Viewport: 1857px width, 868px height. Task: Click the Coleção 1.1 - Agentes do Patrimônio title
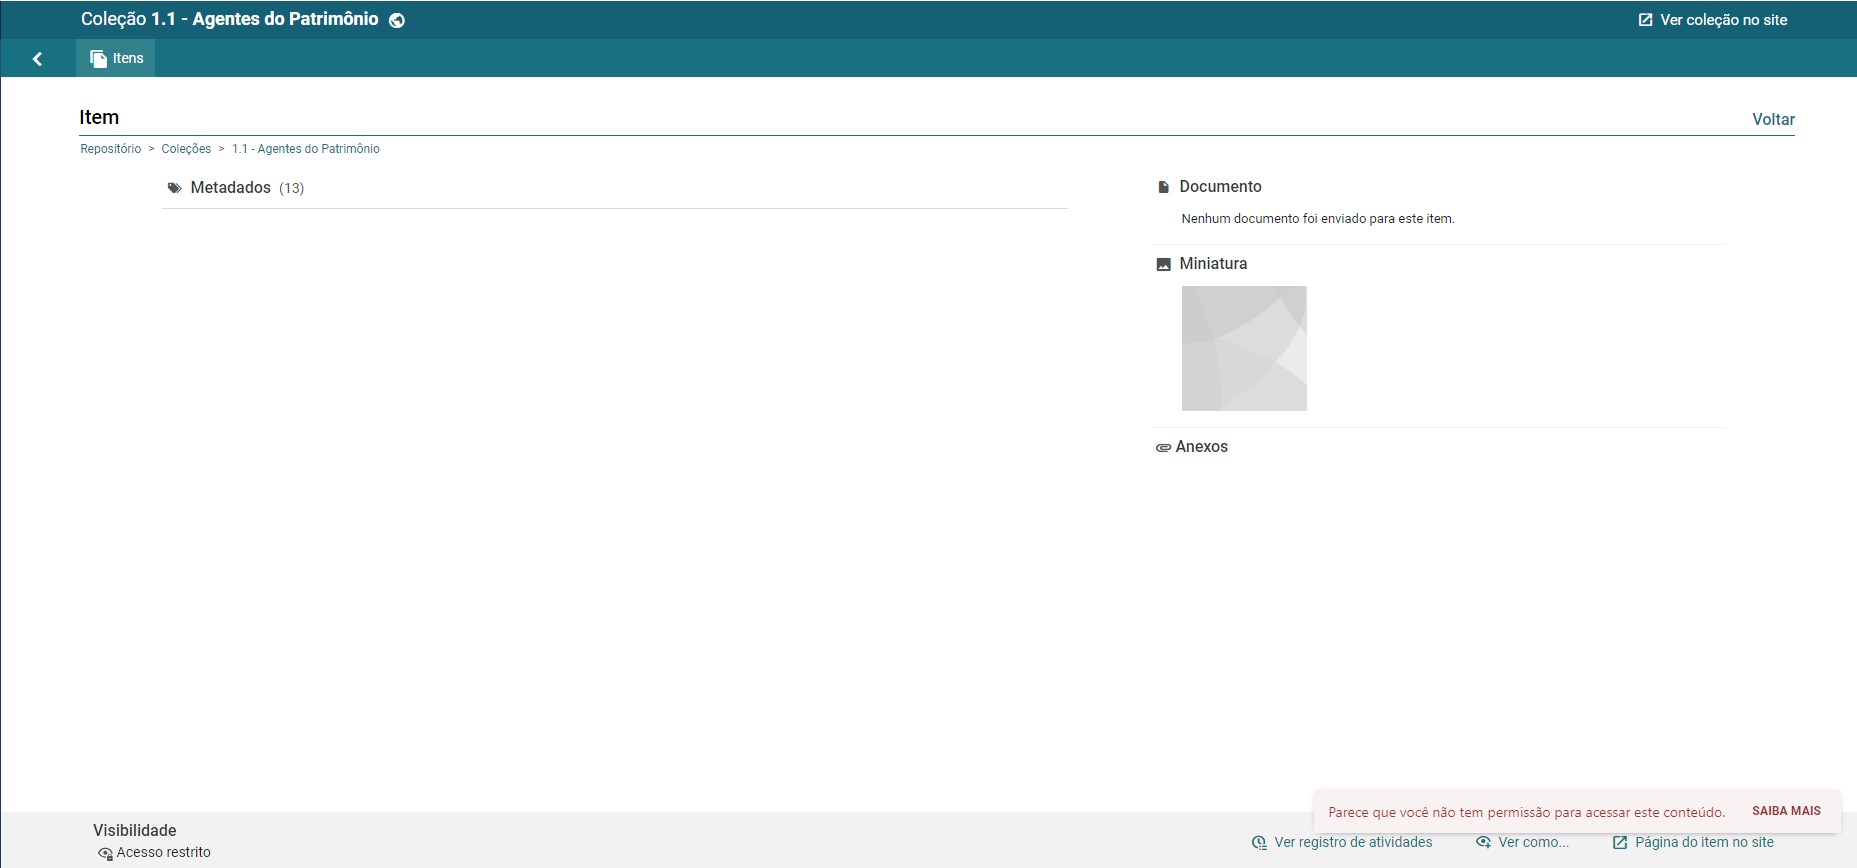[x=230, y=19]
